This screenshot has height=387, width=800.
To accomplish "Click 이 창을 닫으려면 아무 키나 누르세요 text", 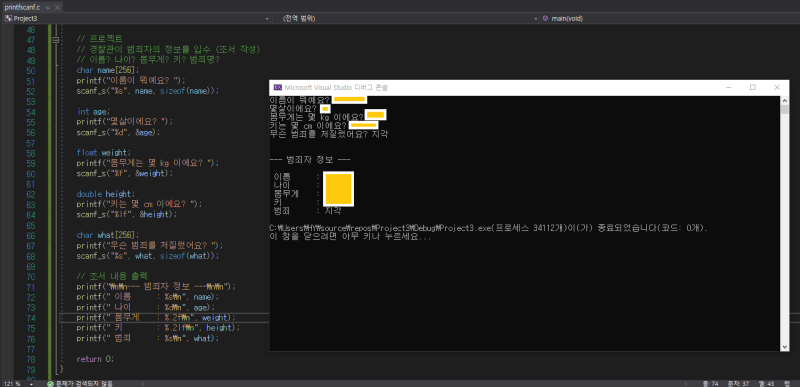I will (x=351, y=237).
